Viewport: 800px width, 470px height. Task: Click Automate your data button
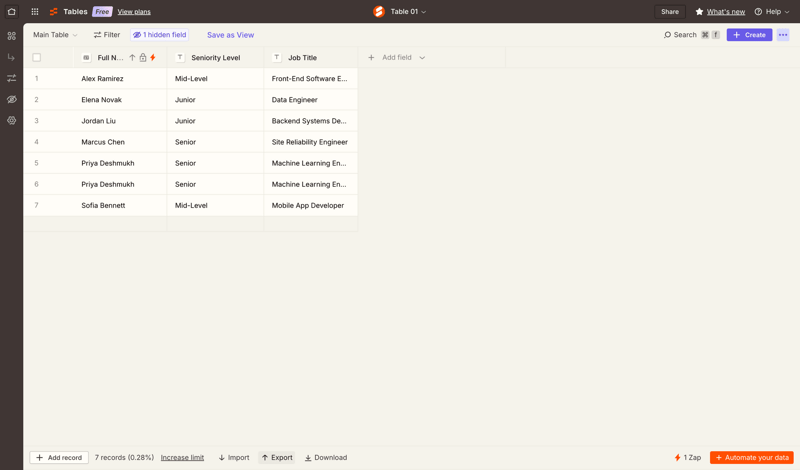click(x=752, y=458)
